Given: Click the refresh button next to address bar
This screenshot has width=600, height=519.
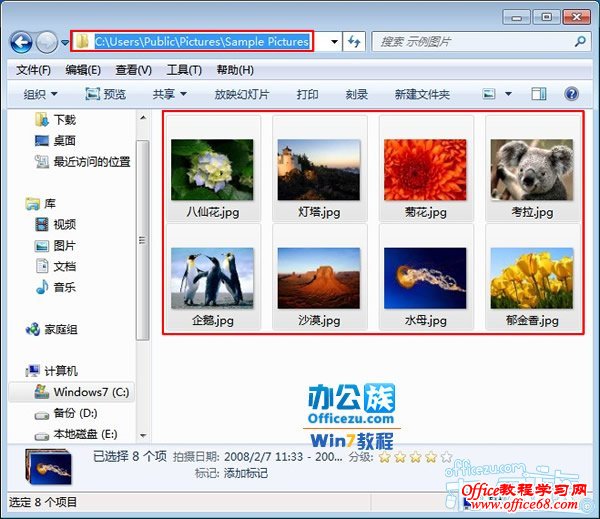Looking at the screenshot, I should 354,41.
